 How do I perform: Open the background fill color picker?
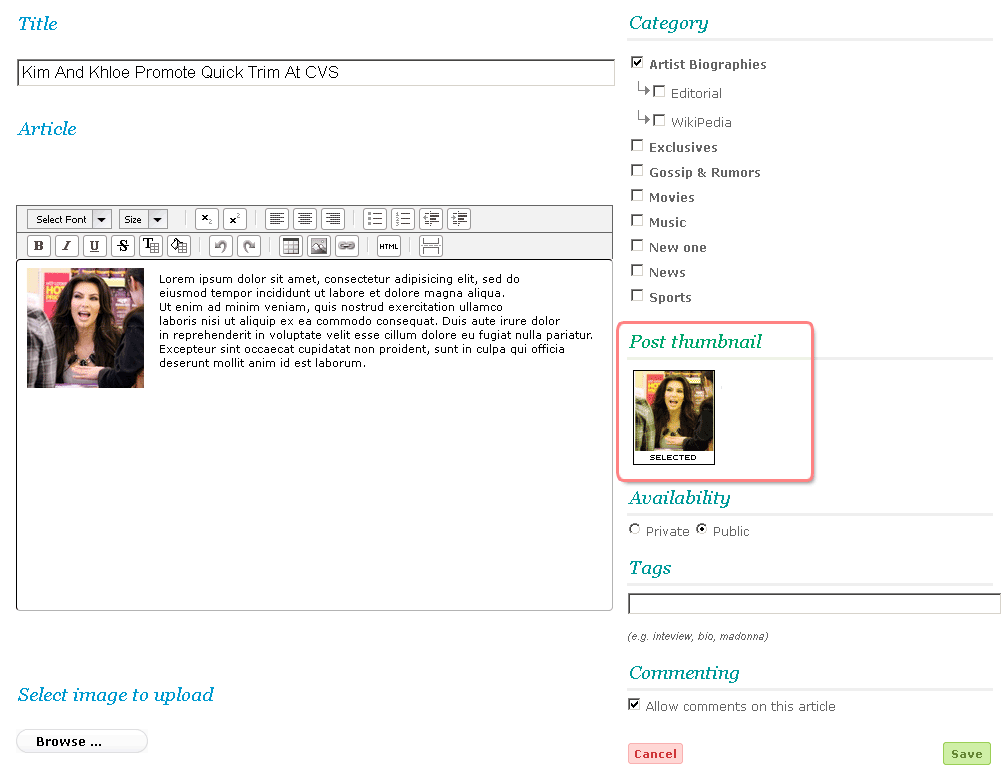click(179, 246)
